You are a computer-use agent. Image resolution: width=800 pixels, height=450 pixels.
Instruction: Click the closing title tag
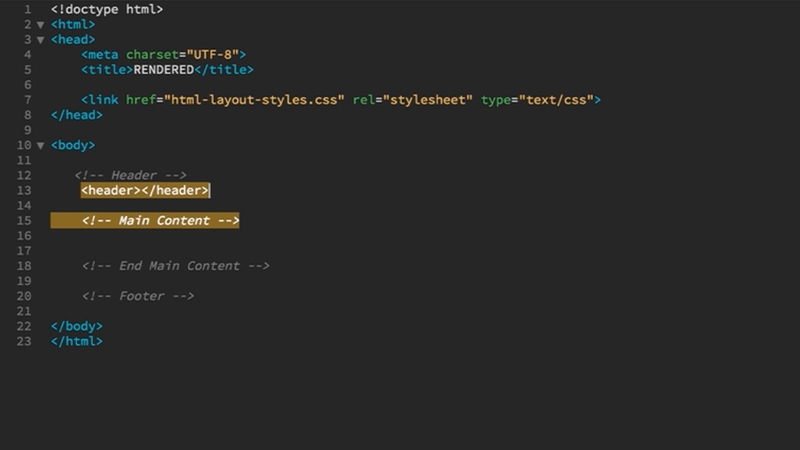click(224, 70)
